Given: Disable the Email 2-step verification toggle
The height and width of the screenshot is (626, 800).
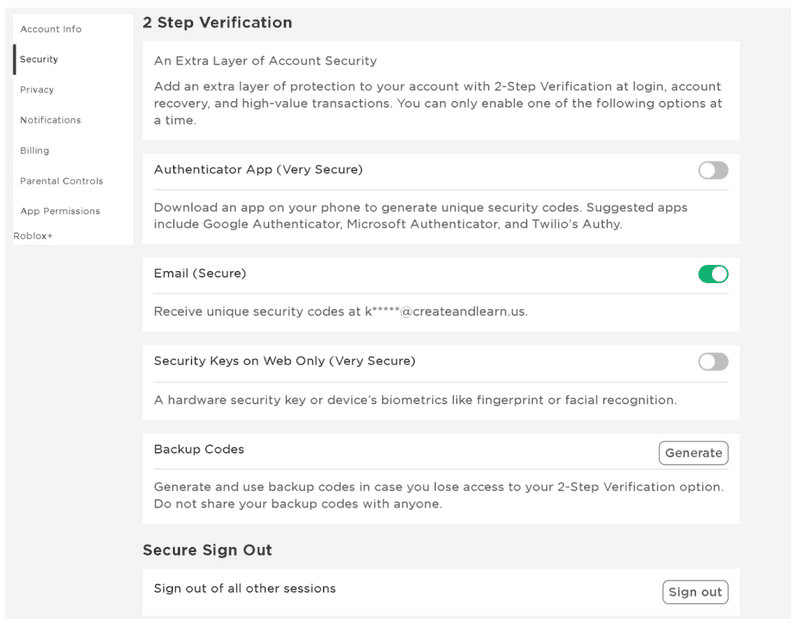Looking at the screenshot, I should click(713, 274).
